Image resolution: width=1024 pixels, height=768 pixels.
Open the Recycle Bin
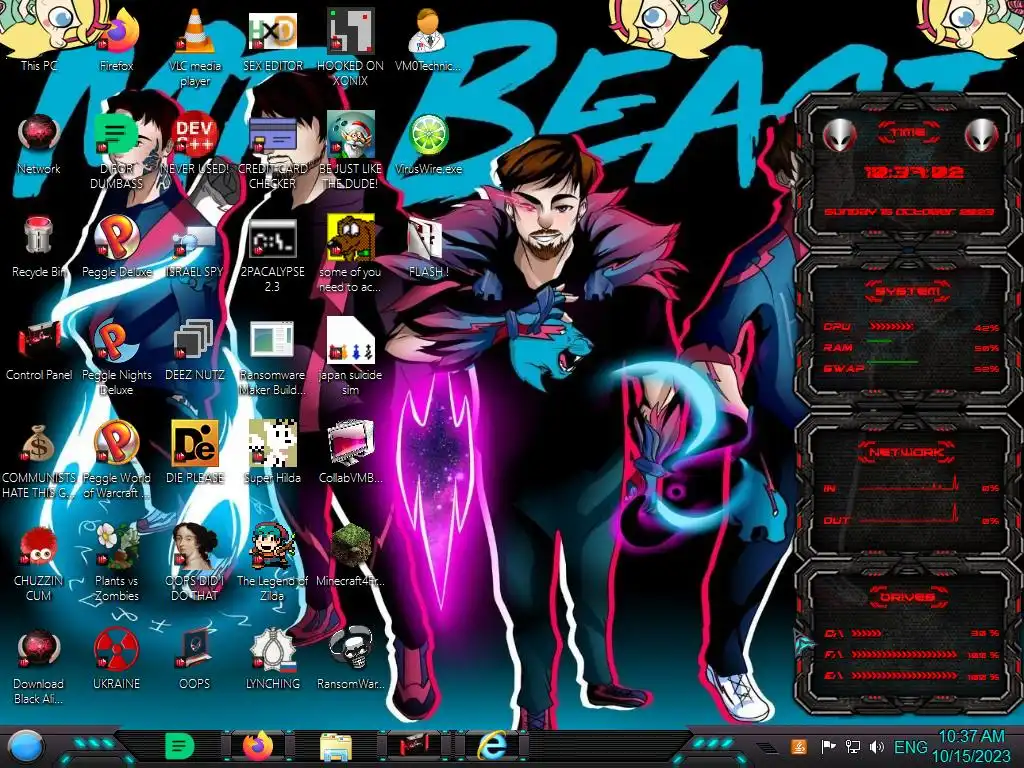39,247
